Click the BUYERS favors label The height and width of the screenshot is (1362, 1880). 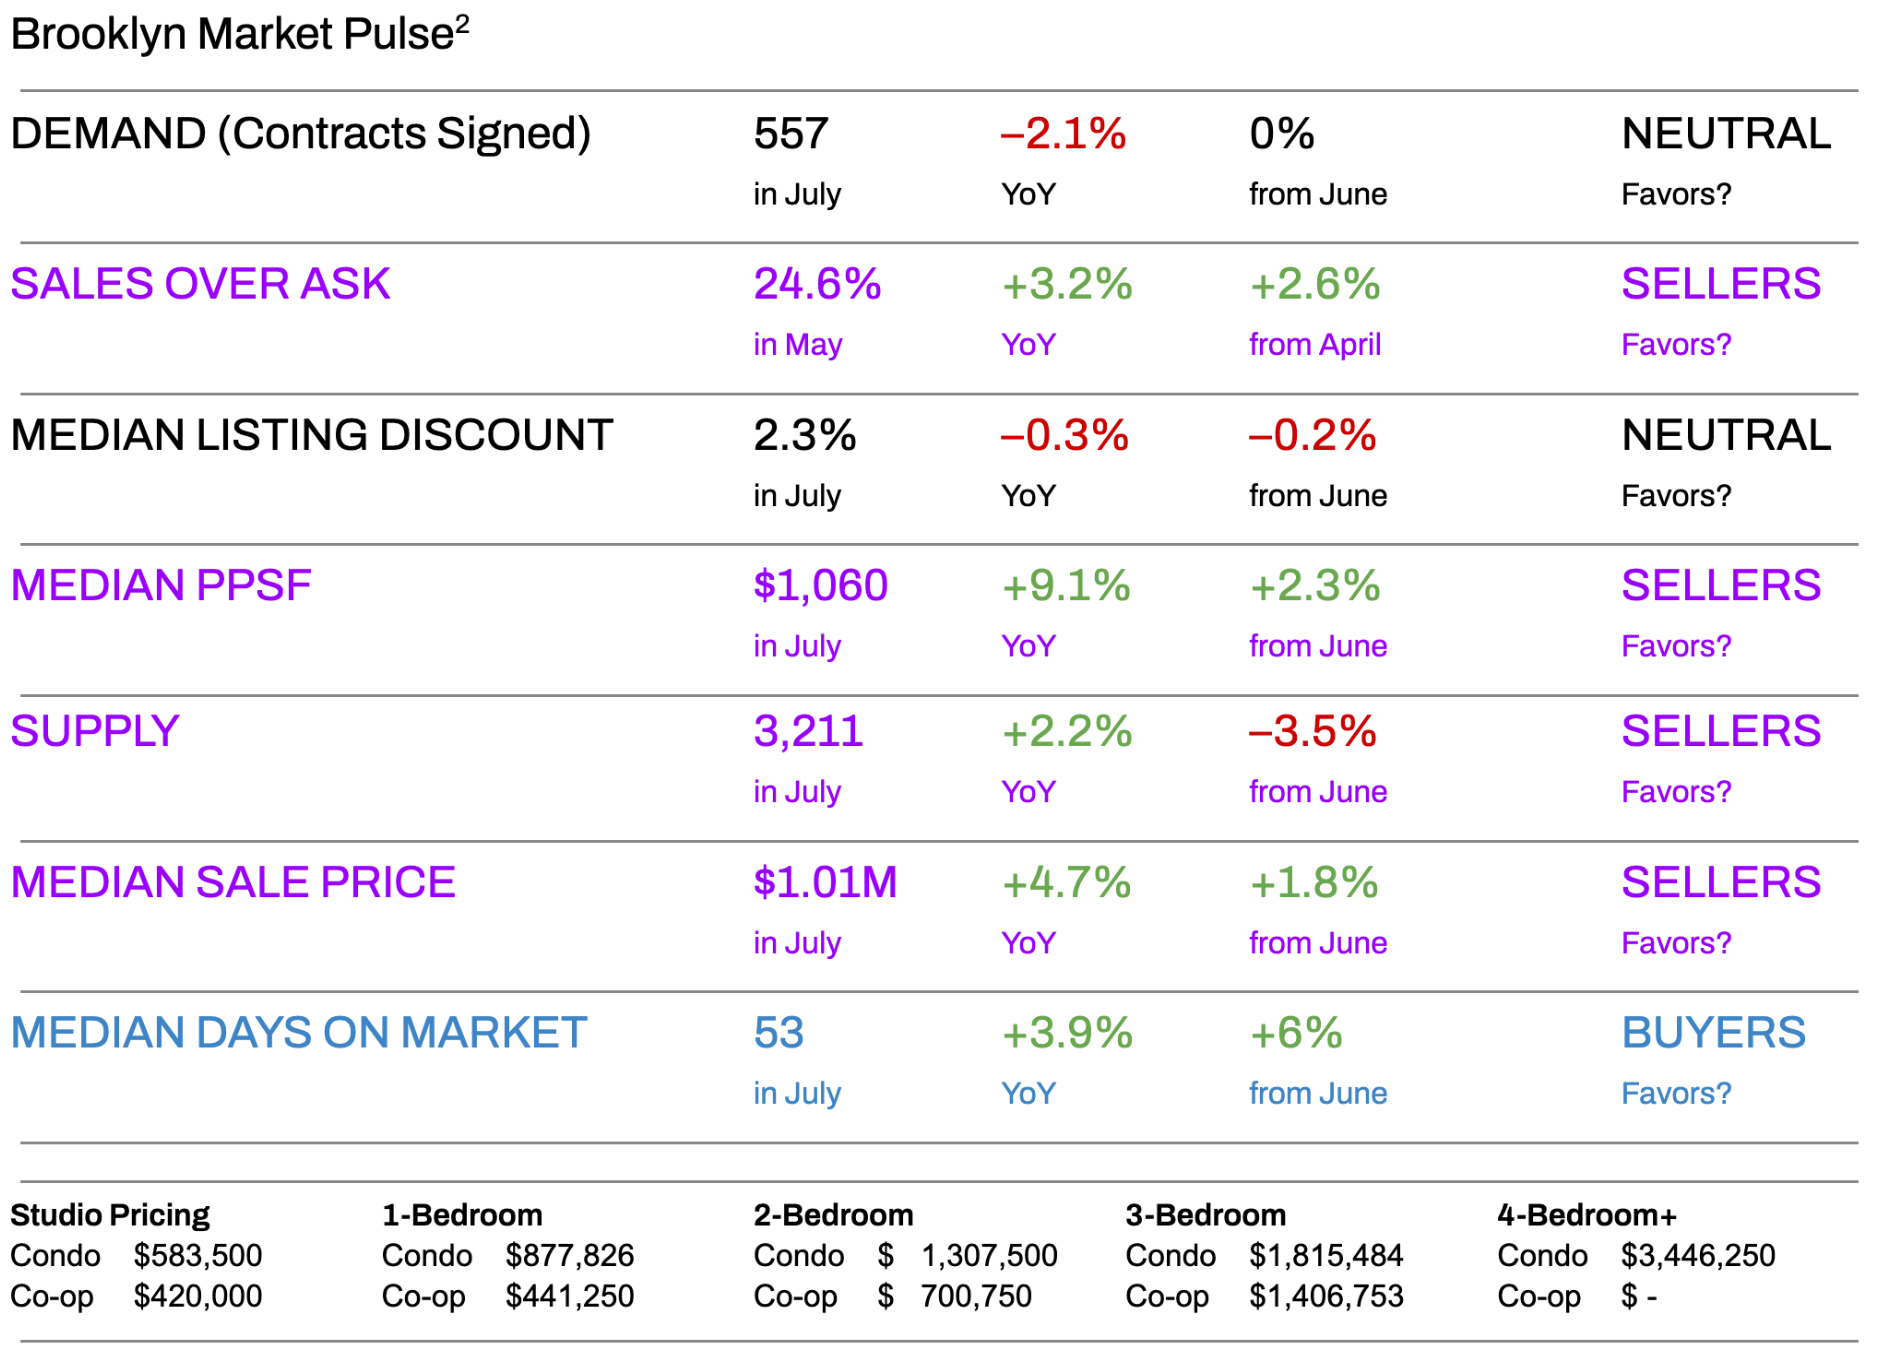(1713, 1033)
